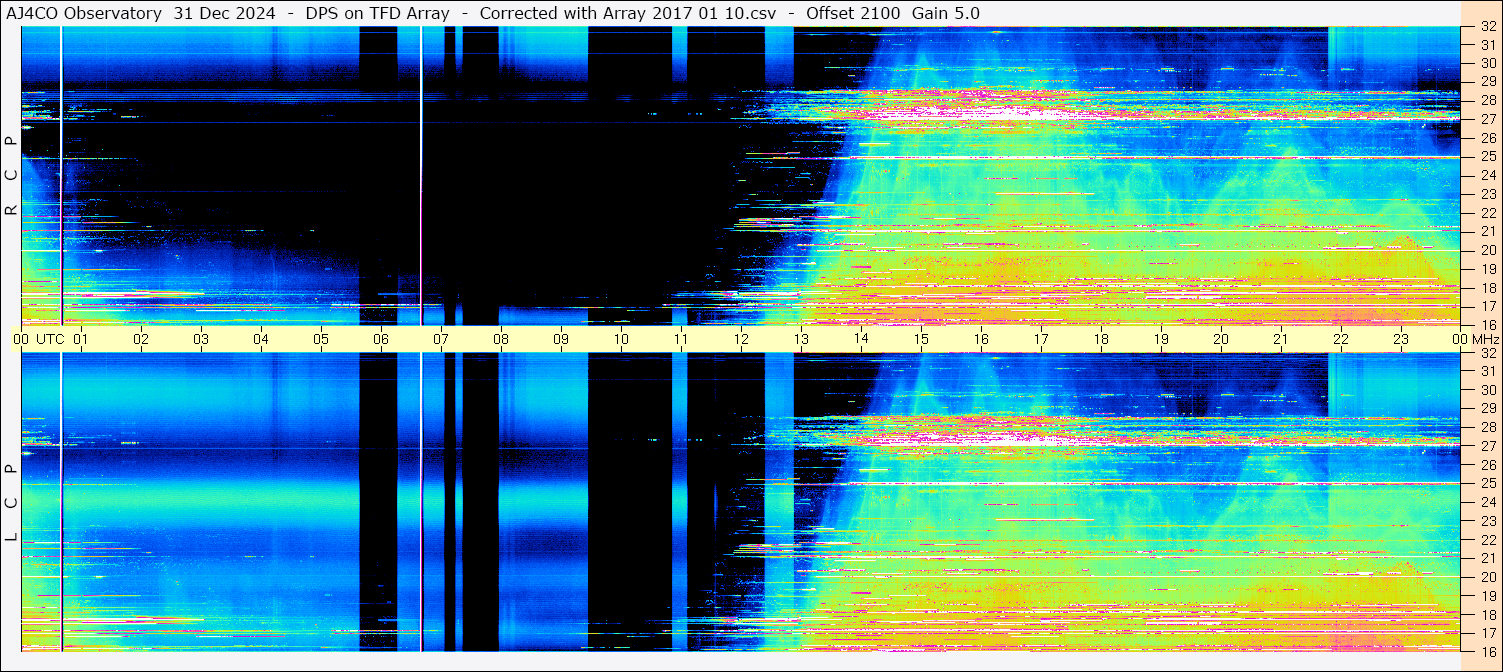Viewport: 1503px width, 672px height.
Task: Select the 14 hour tick label
Action: pyautogui.click(x=861, y=339)
